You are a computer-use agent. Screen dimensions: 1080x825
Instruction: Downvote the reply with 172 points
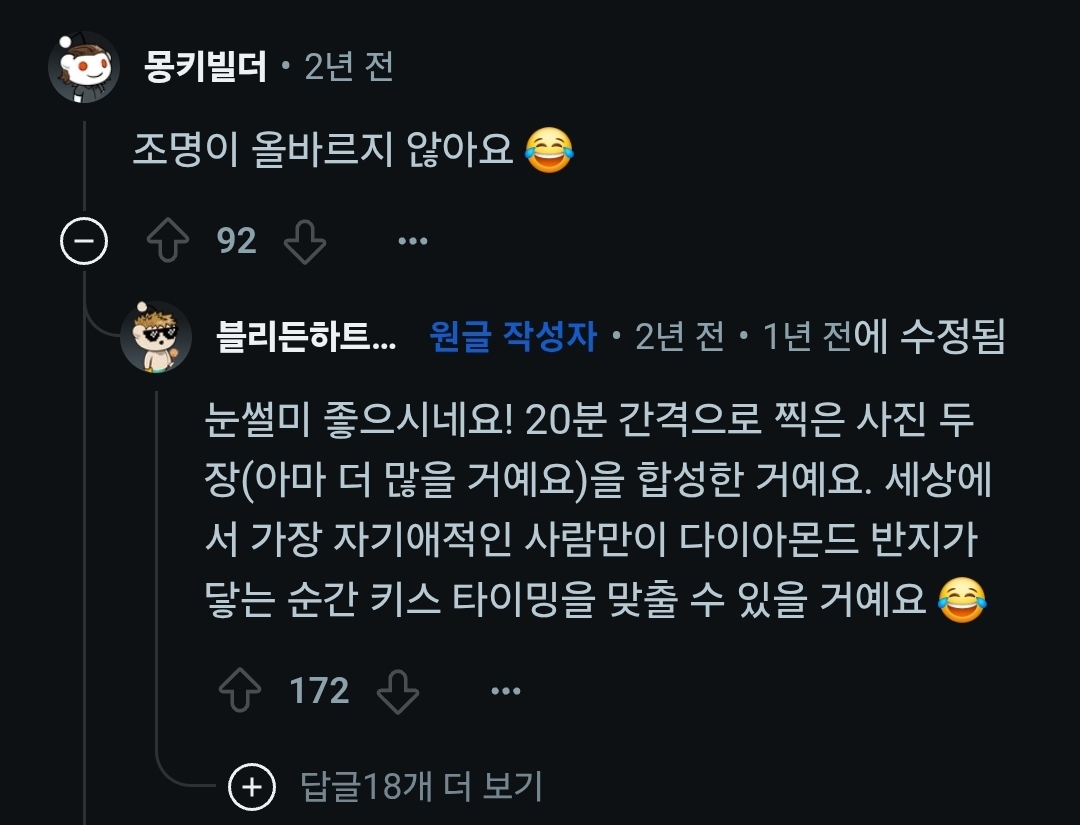(x=398, y=691)
